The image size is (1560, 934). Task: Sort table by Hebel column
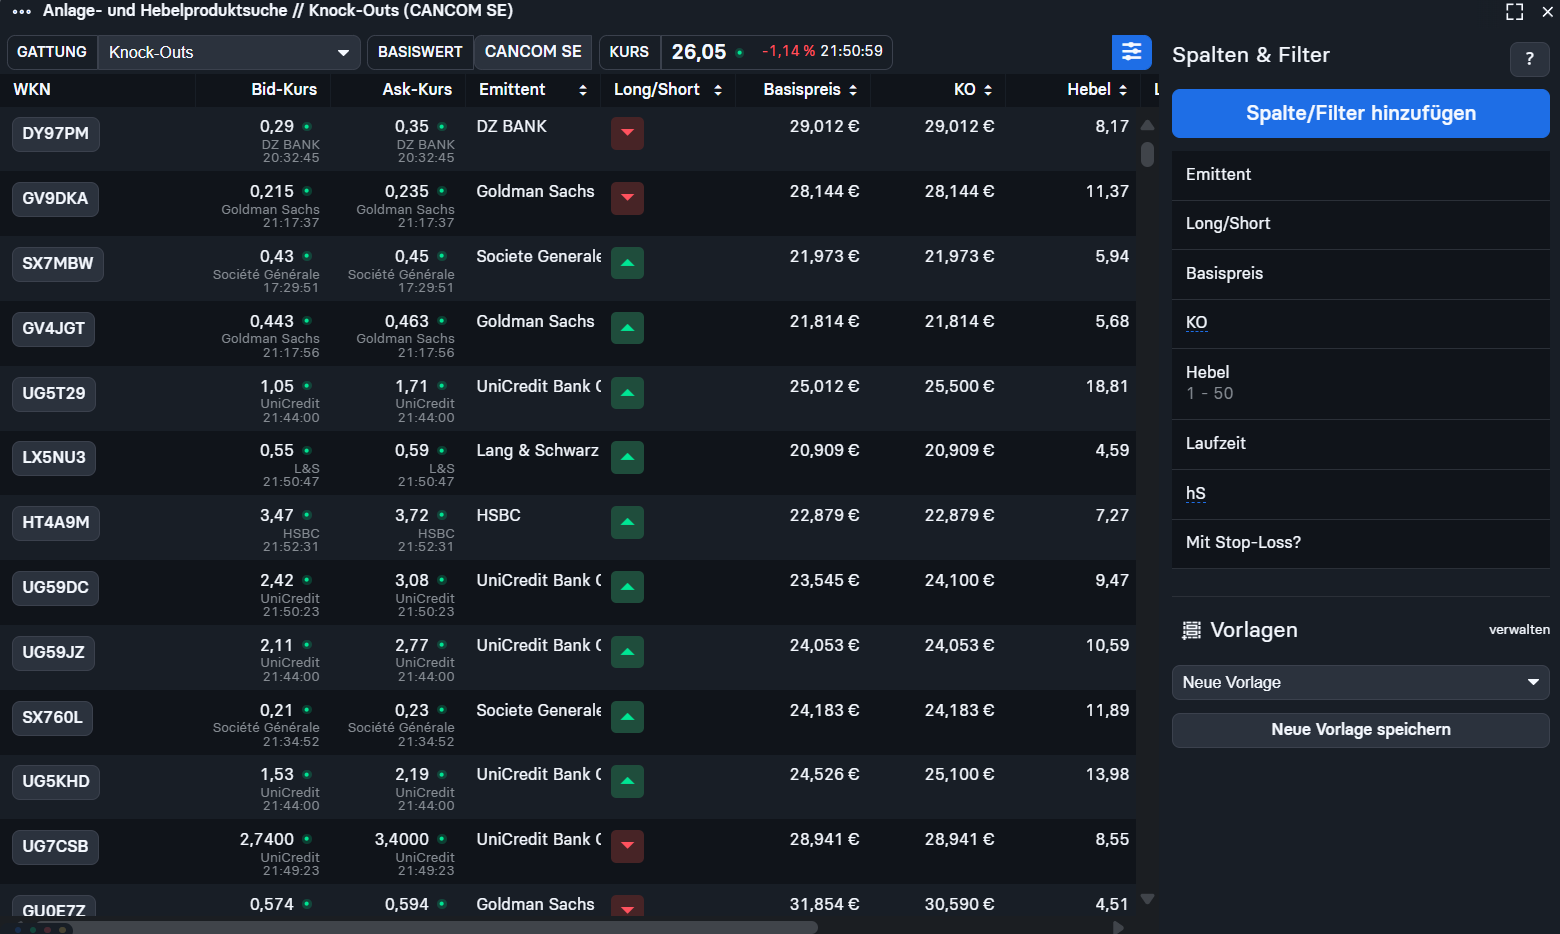pyautogui.click(x=1096, y=90)
